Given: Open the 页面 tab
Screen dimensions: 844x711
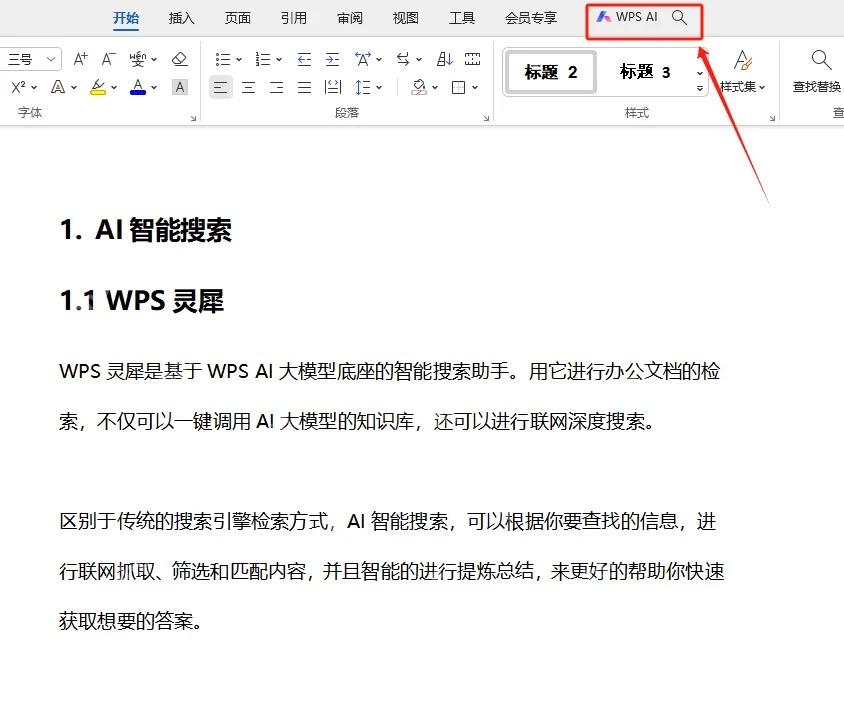Looking at the screenshot, I should tap(237, 18).
